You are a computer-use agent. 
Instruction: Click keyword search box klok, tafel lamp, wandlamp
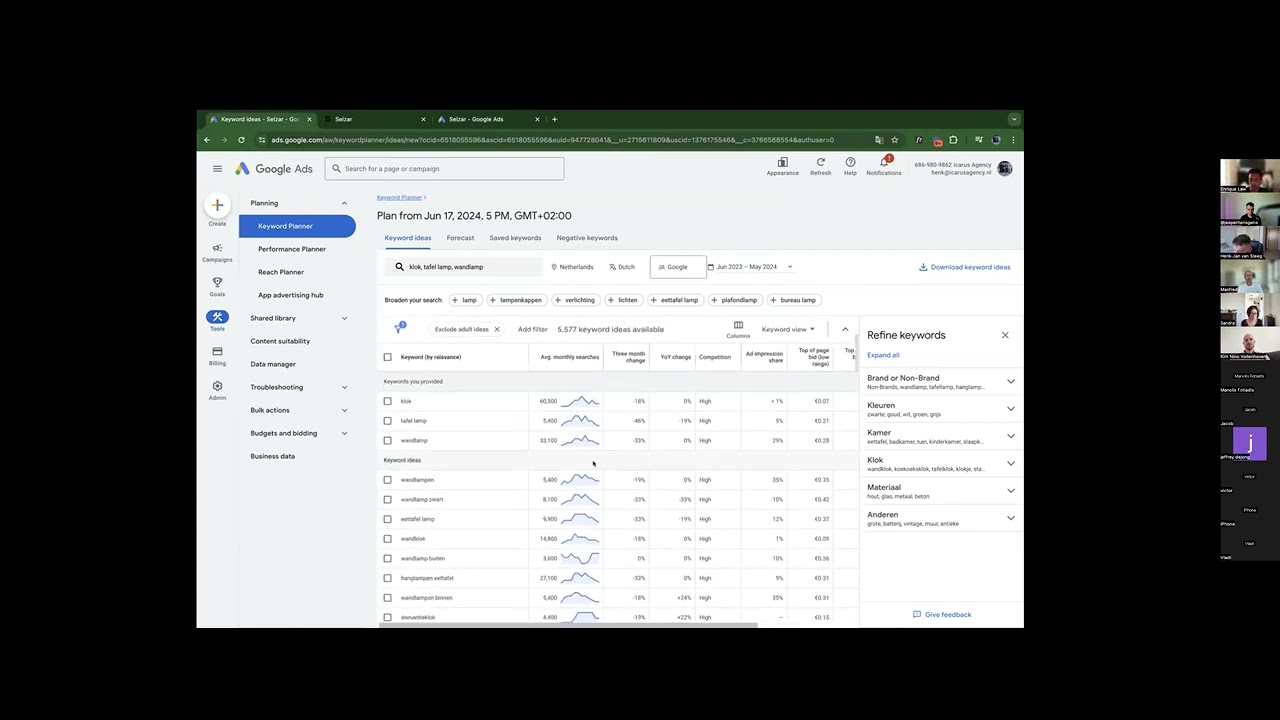pyautogui.click(x=465, y=267)
